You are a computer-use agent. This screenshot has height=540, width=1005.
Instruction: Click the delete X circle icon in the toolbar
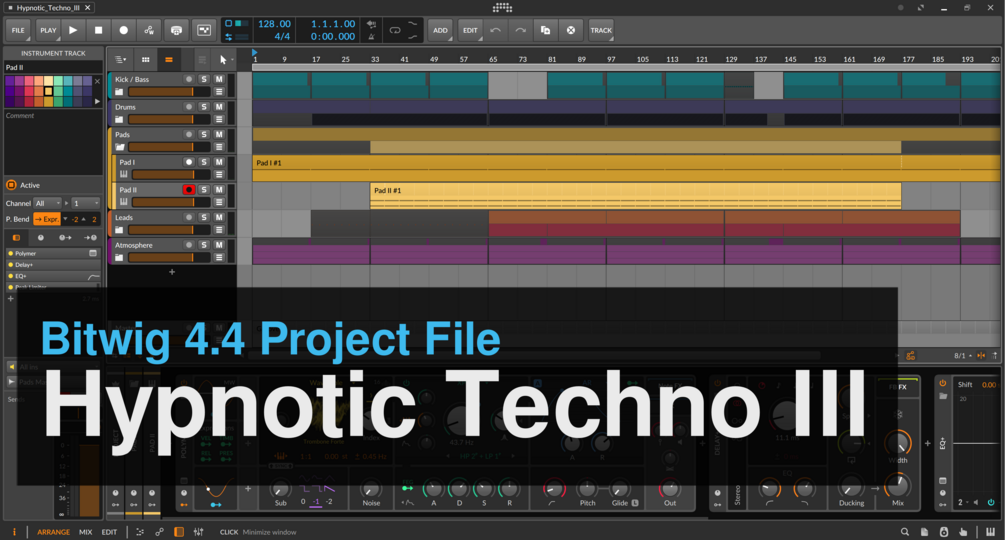570,30
